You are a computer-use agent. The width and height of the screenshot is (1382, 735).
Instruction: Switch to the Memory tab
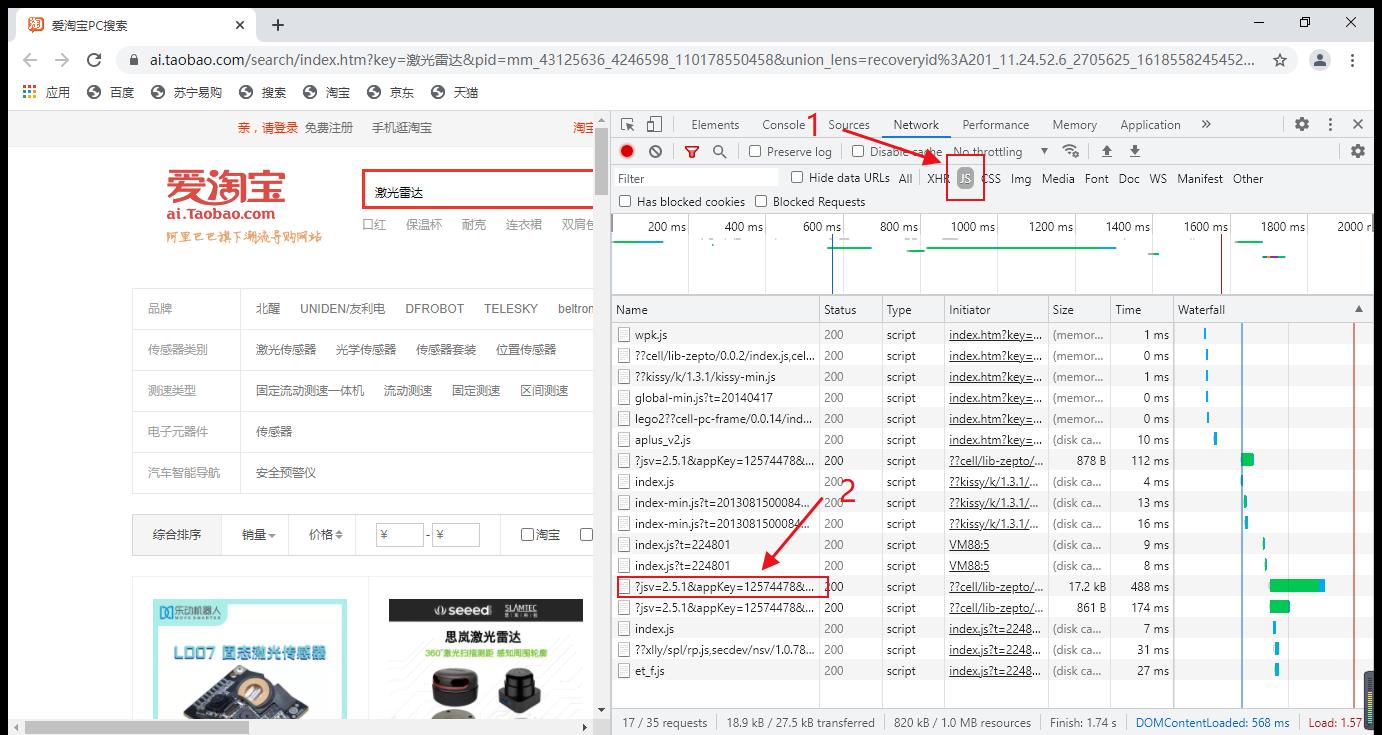coord(1074,125)
